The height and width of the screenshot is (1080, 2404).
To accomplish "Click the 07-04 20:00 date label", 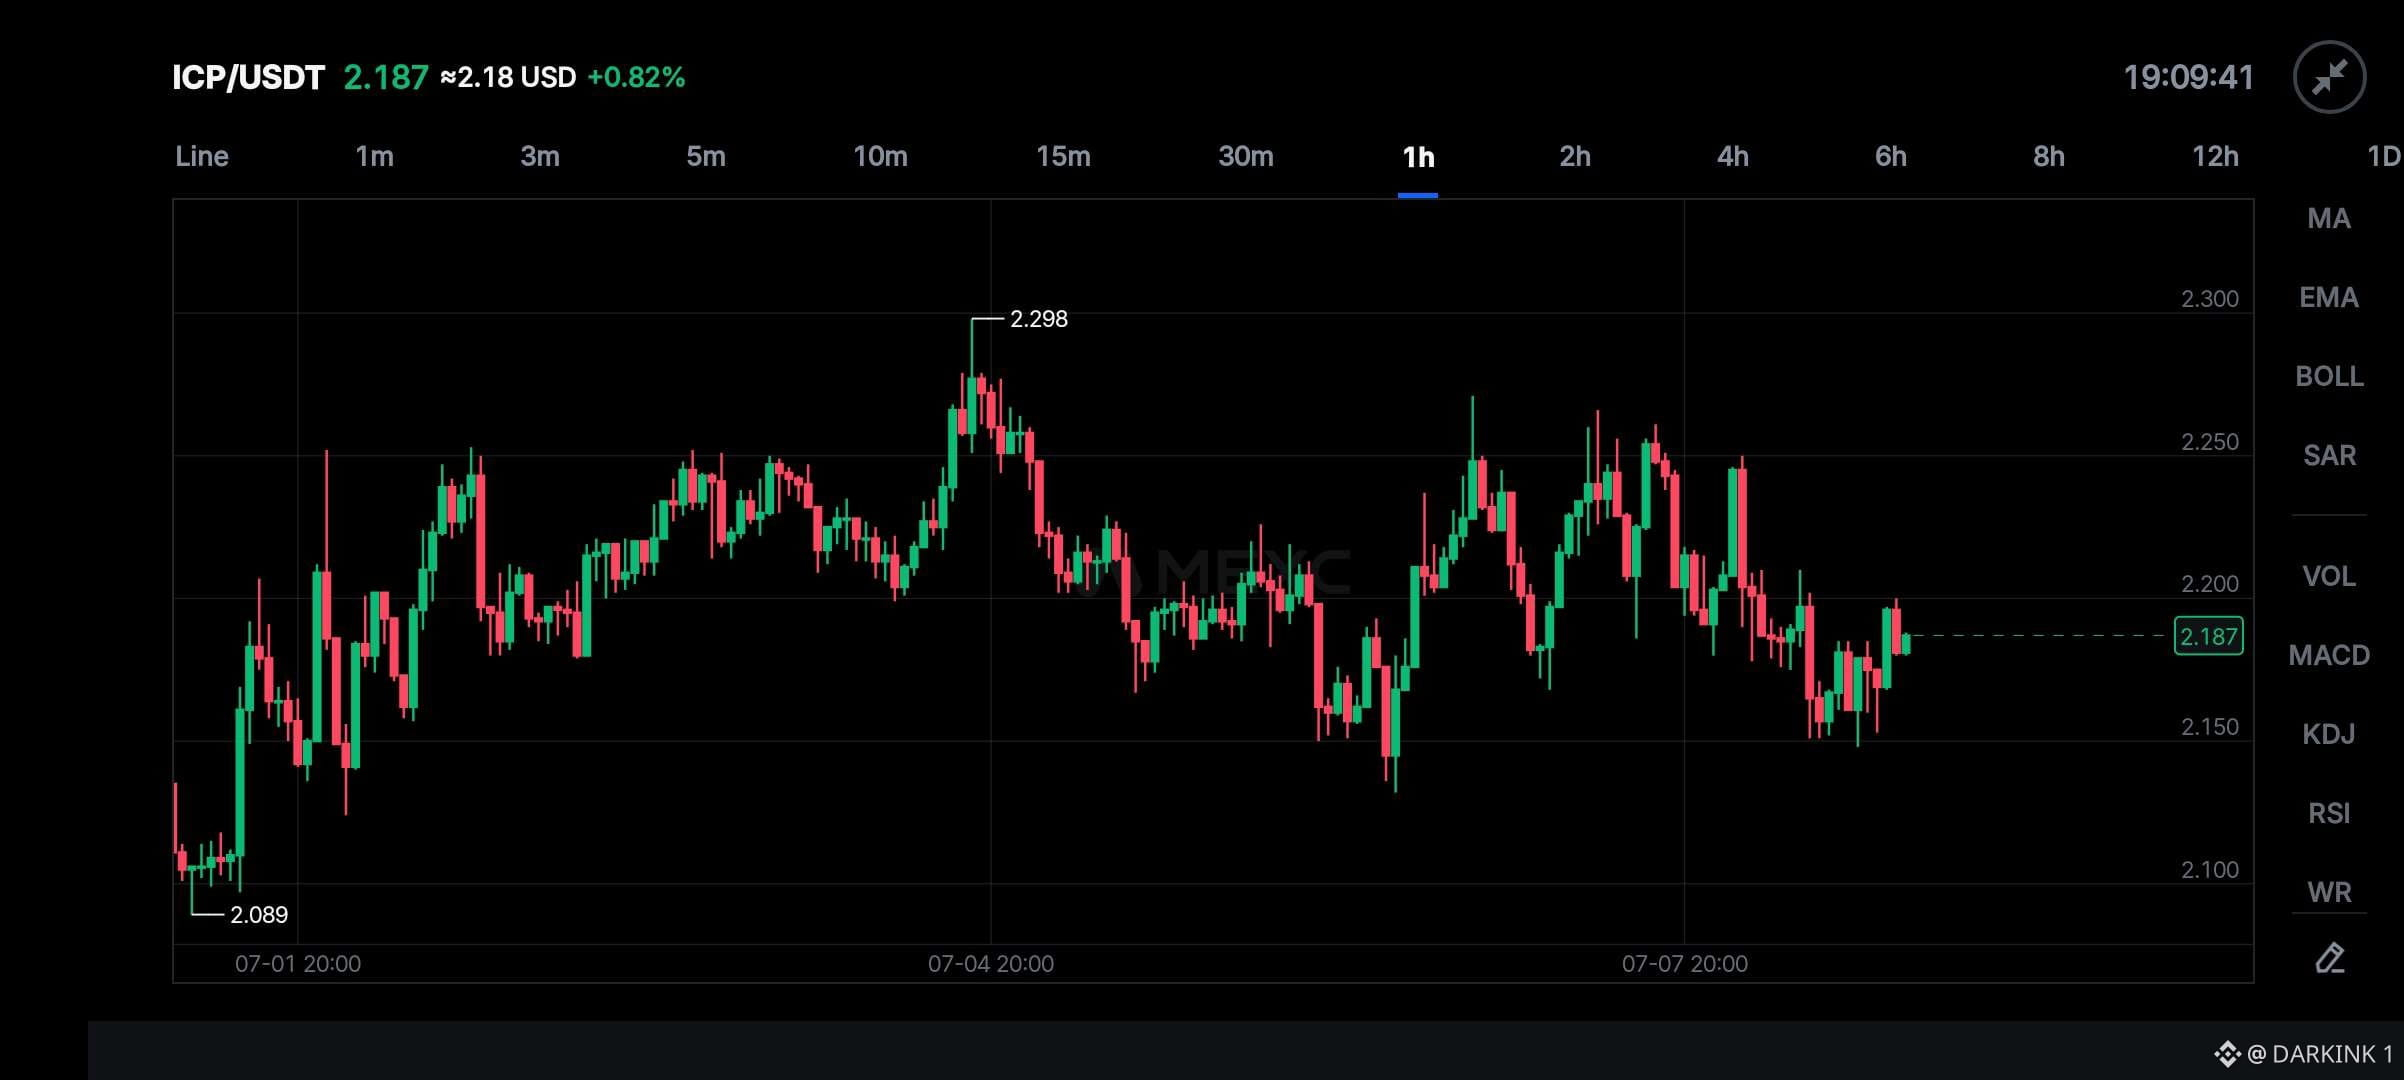I will [991, 964].
